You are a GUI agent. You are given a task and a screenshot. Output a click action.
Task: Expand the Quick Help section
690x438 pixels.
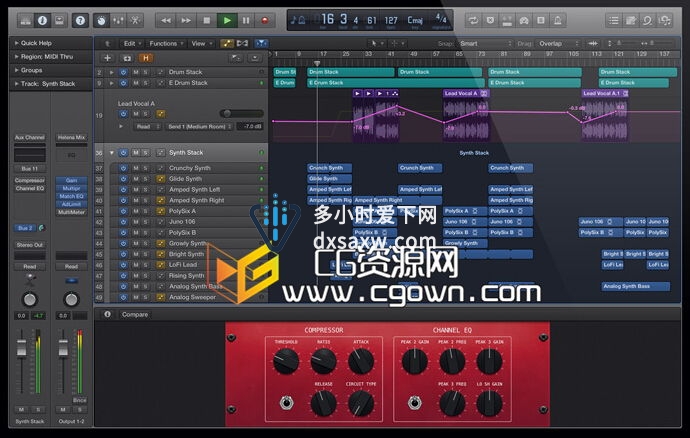(17, 43)
